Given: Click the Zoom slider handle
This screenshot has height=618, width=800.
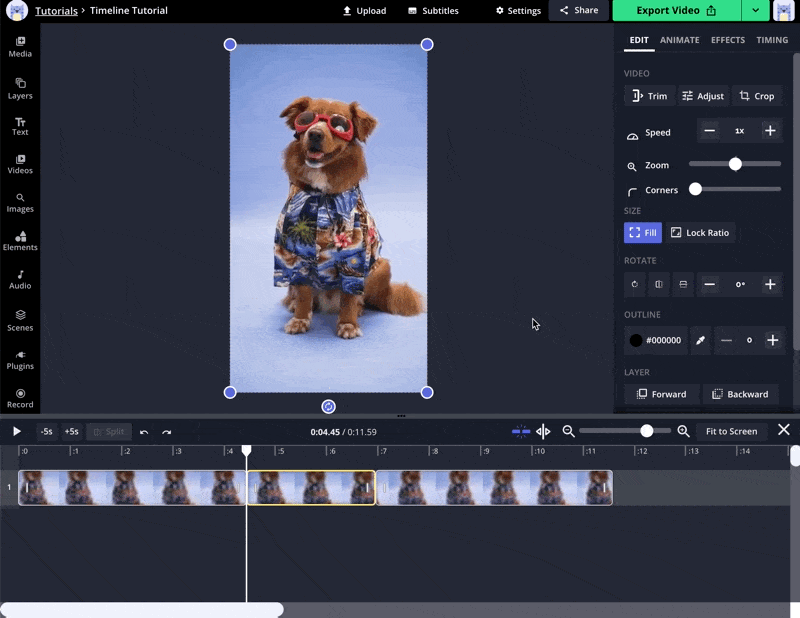Looking at the screenshot, I should 735,164.
